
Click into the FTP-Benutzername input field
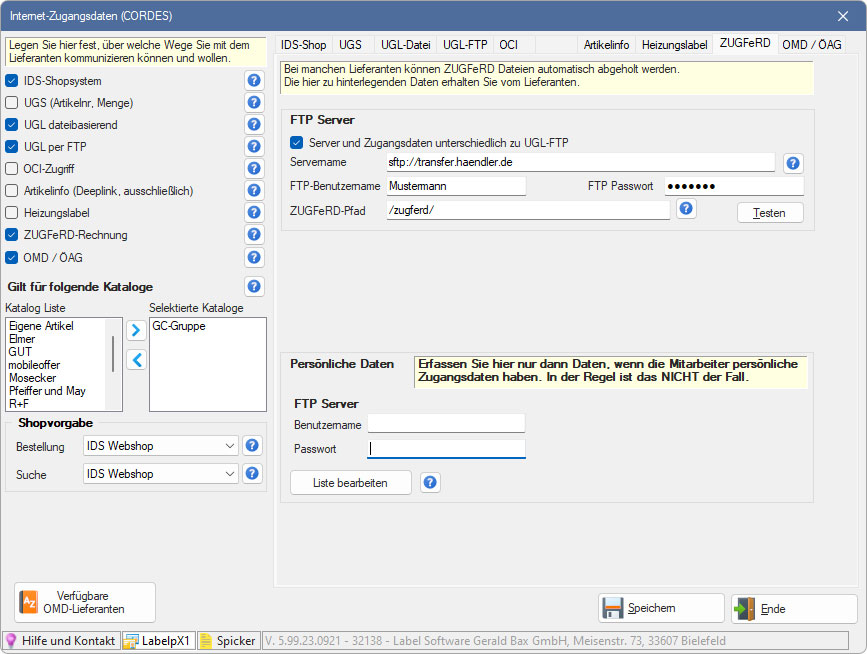coord(455,186)
